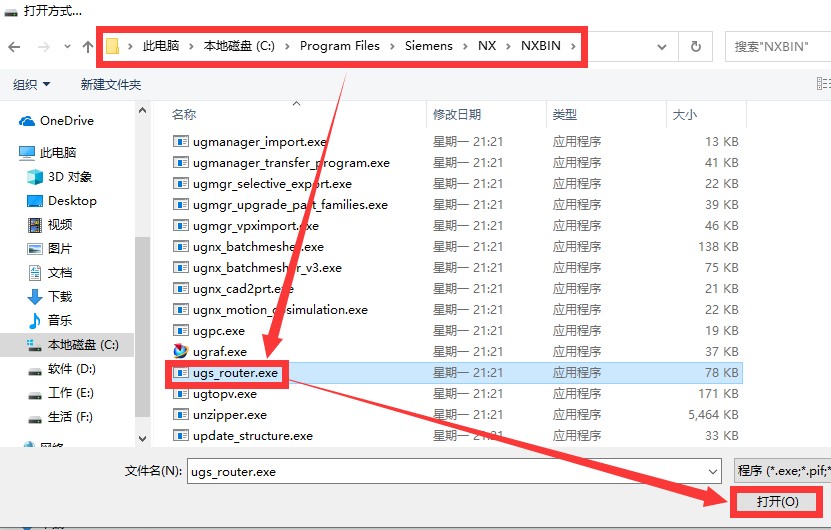Image resolution: width=831 pixels, height=530 pixels.
Task: Select update_structure.exe file
Action: 243,436
